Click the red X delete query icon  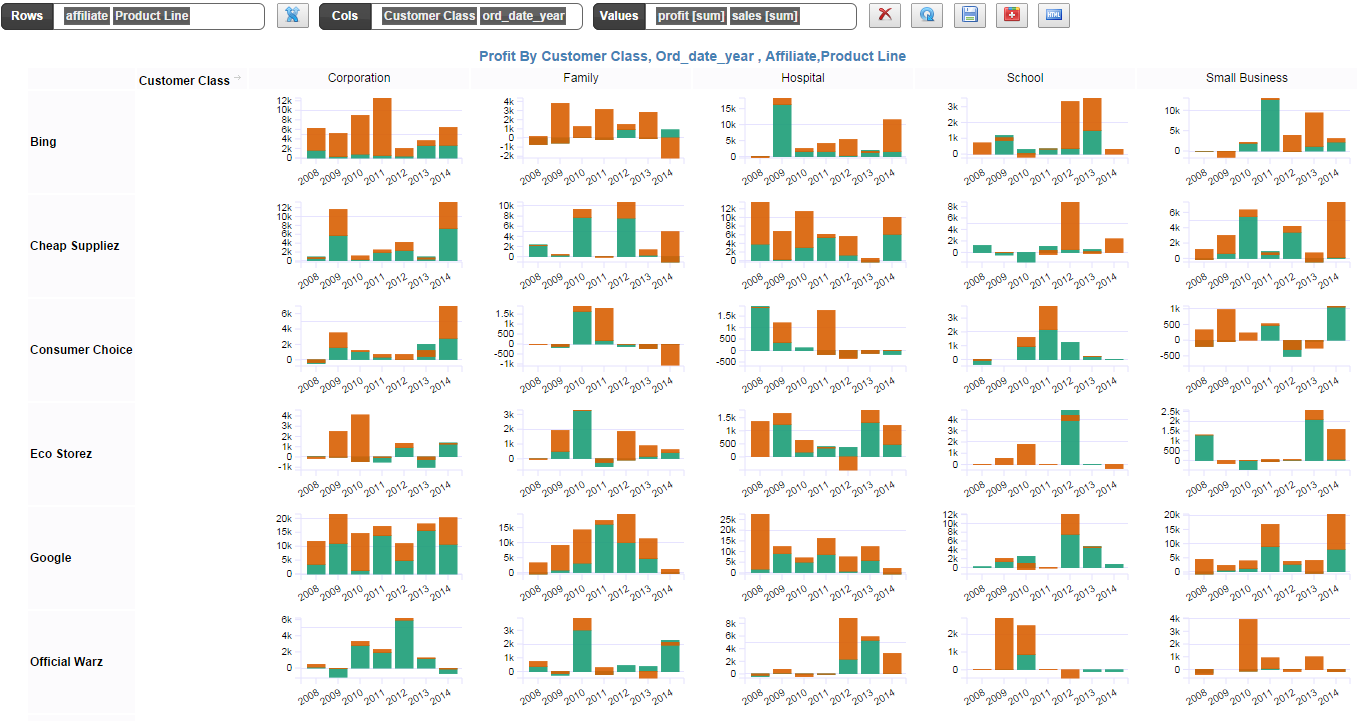884,16
